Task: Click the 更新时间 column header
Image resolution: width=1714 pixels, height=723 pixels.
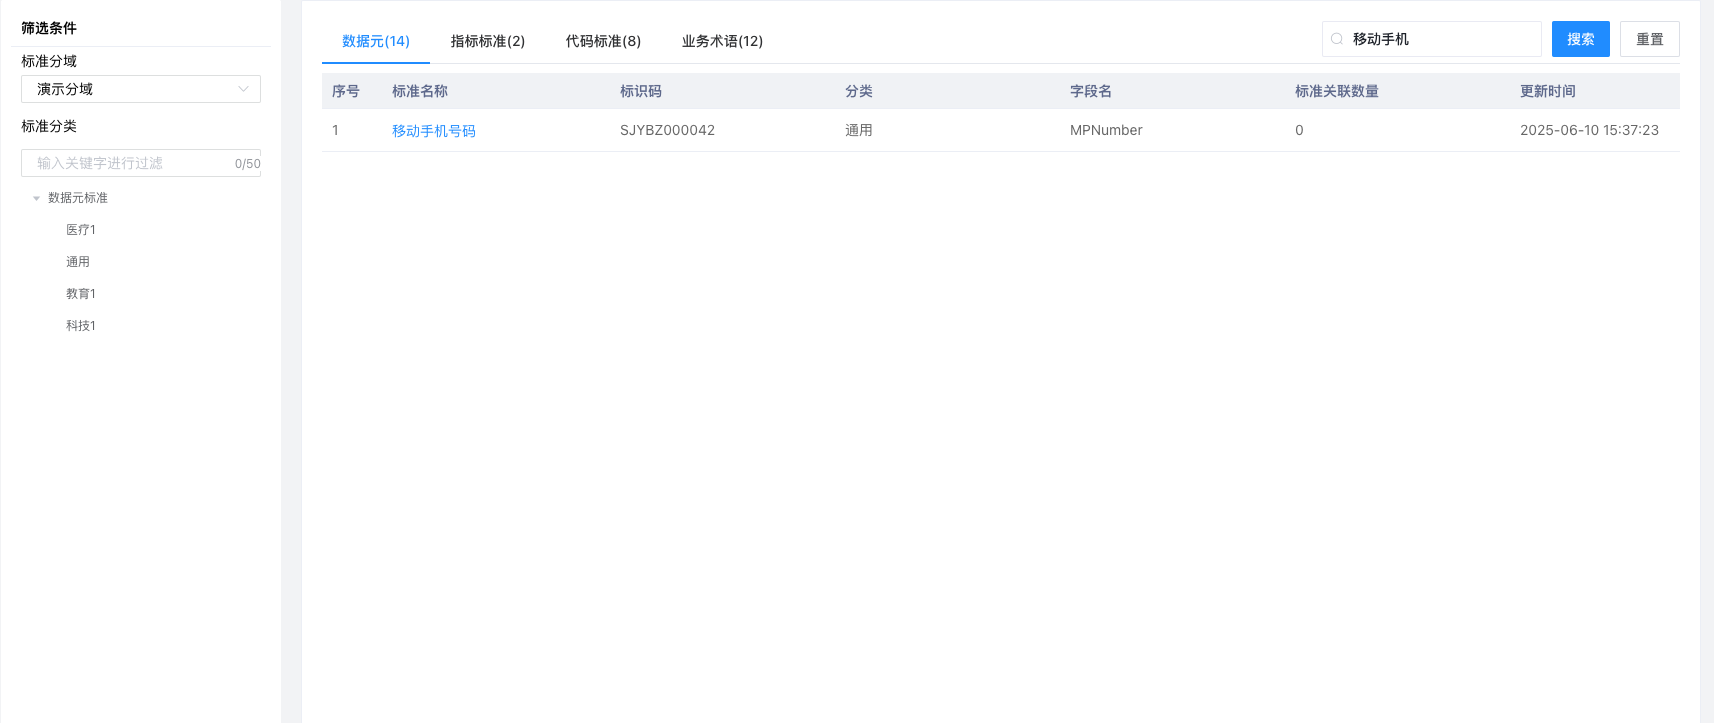Action: tap(1548, 91)
